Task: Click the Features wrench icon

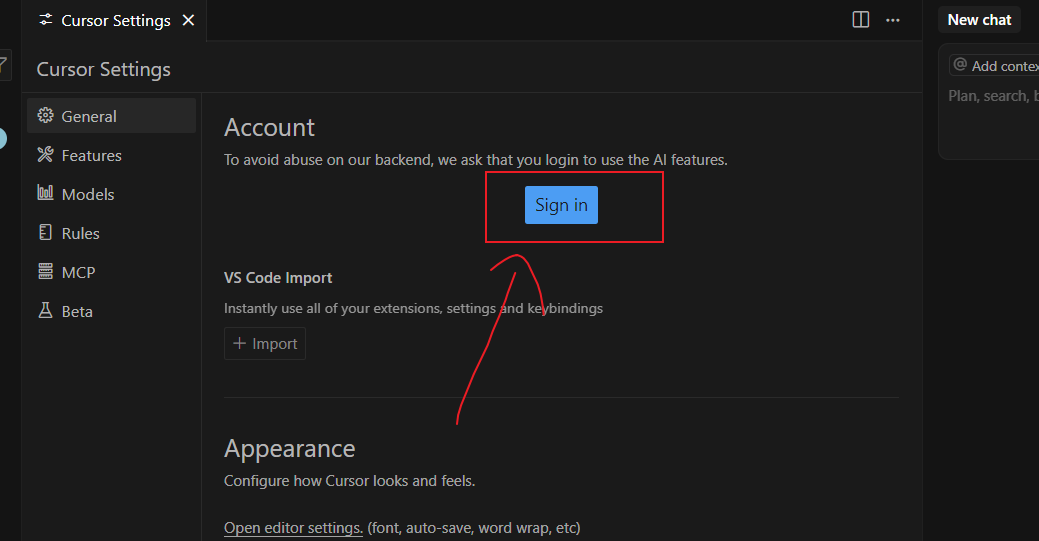Action: tap(45, 154)
